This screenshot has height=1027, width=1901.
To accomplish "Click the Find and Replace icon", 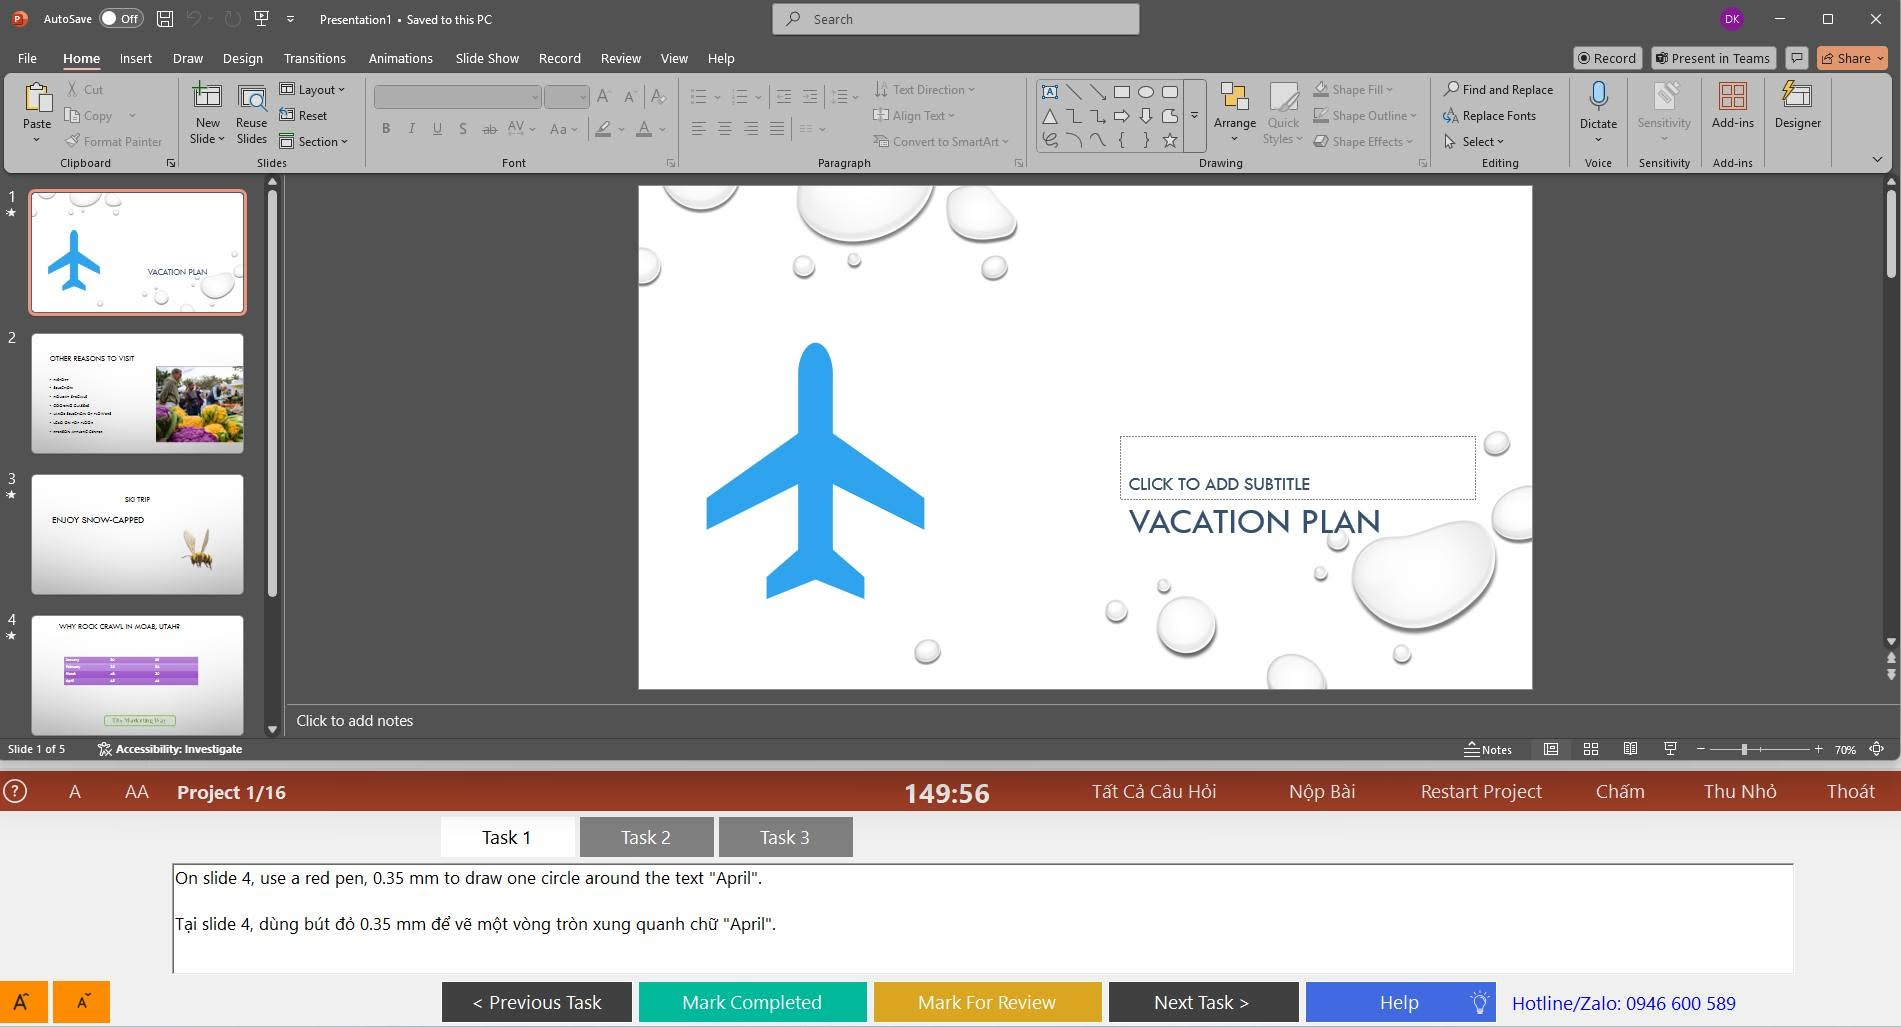I will pyautogui.click(x=1451, y=89).
